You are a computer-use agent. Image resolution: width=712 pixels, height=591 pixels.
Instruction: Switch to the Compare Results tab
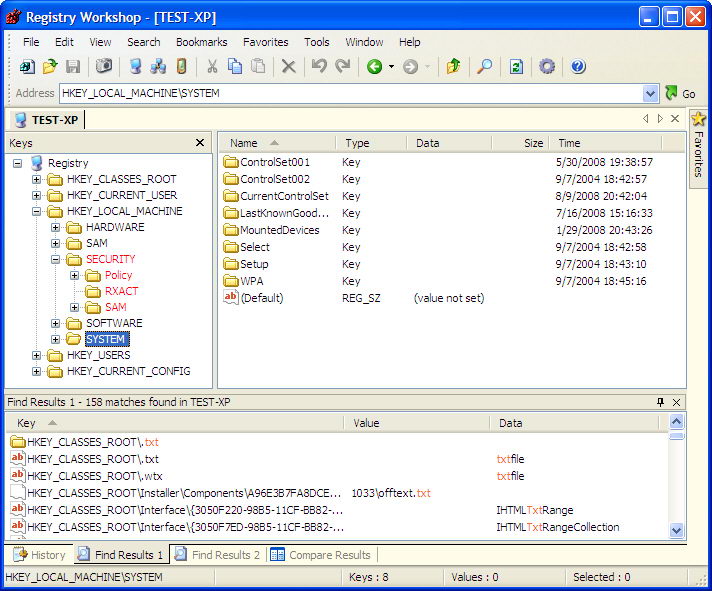pyautogui.click(x=320, y=555)
